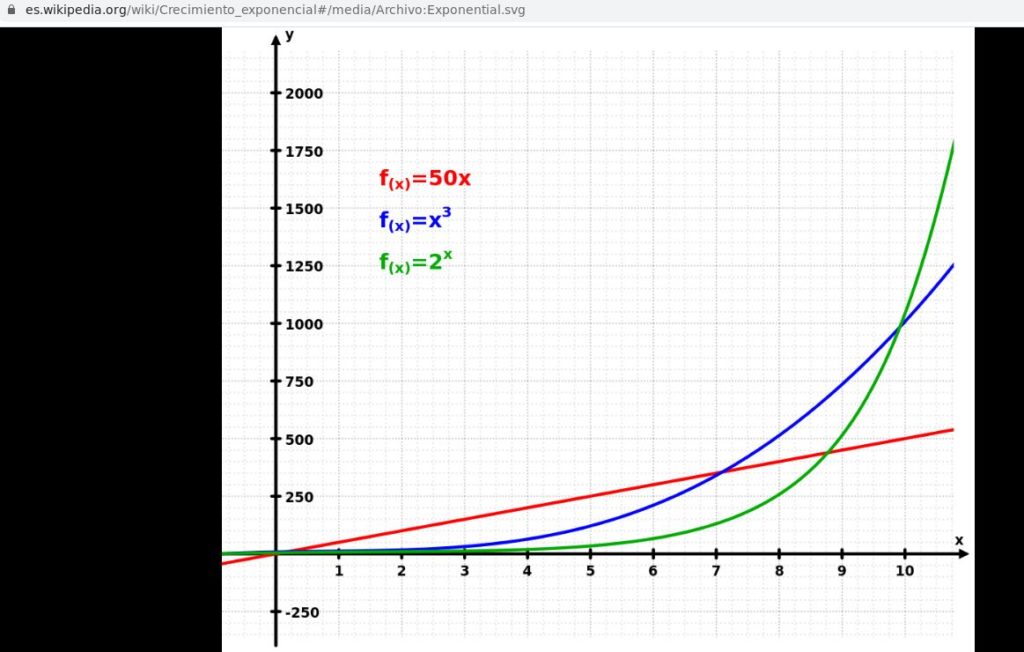The width and height of the screenshot is (1024, 652).
Task: Click the y-axis label 1000
Action: tap(304, 324)
